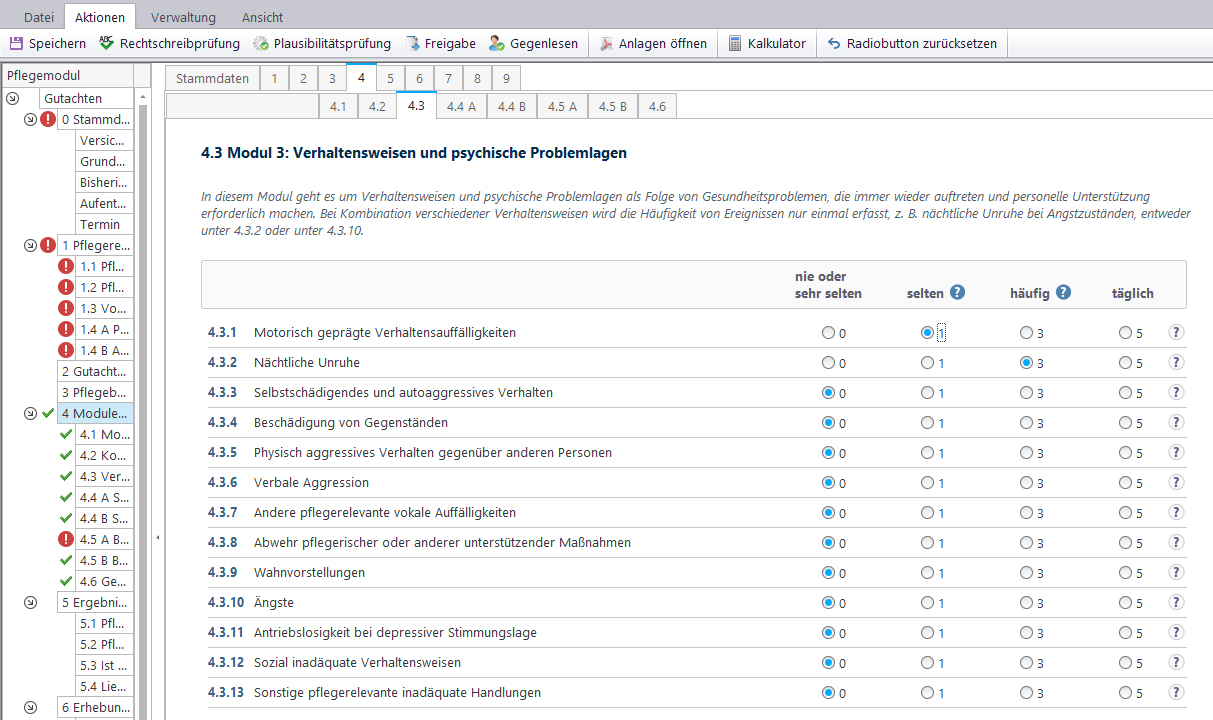Open help icon for row 4.3.7

click(x=1176, y=513)
